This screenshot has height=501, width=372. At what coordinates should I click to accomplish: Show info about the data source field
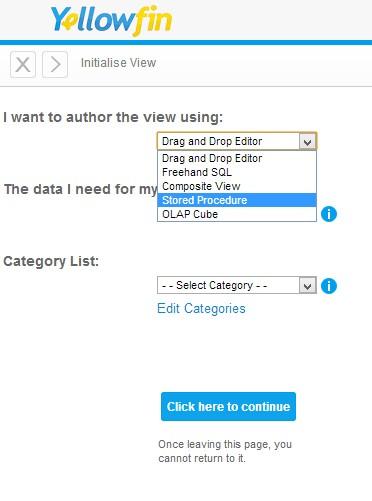coord(329,214)
